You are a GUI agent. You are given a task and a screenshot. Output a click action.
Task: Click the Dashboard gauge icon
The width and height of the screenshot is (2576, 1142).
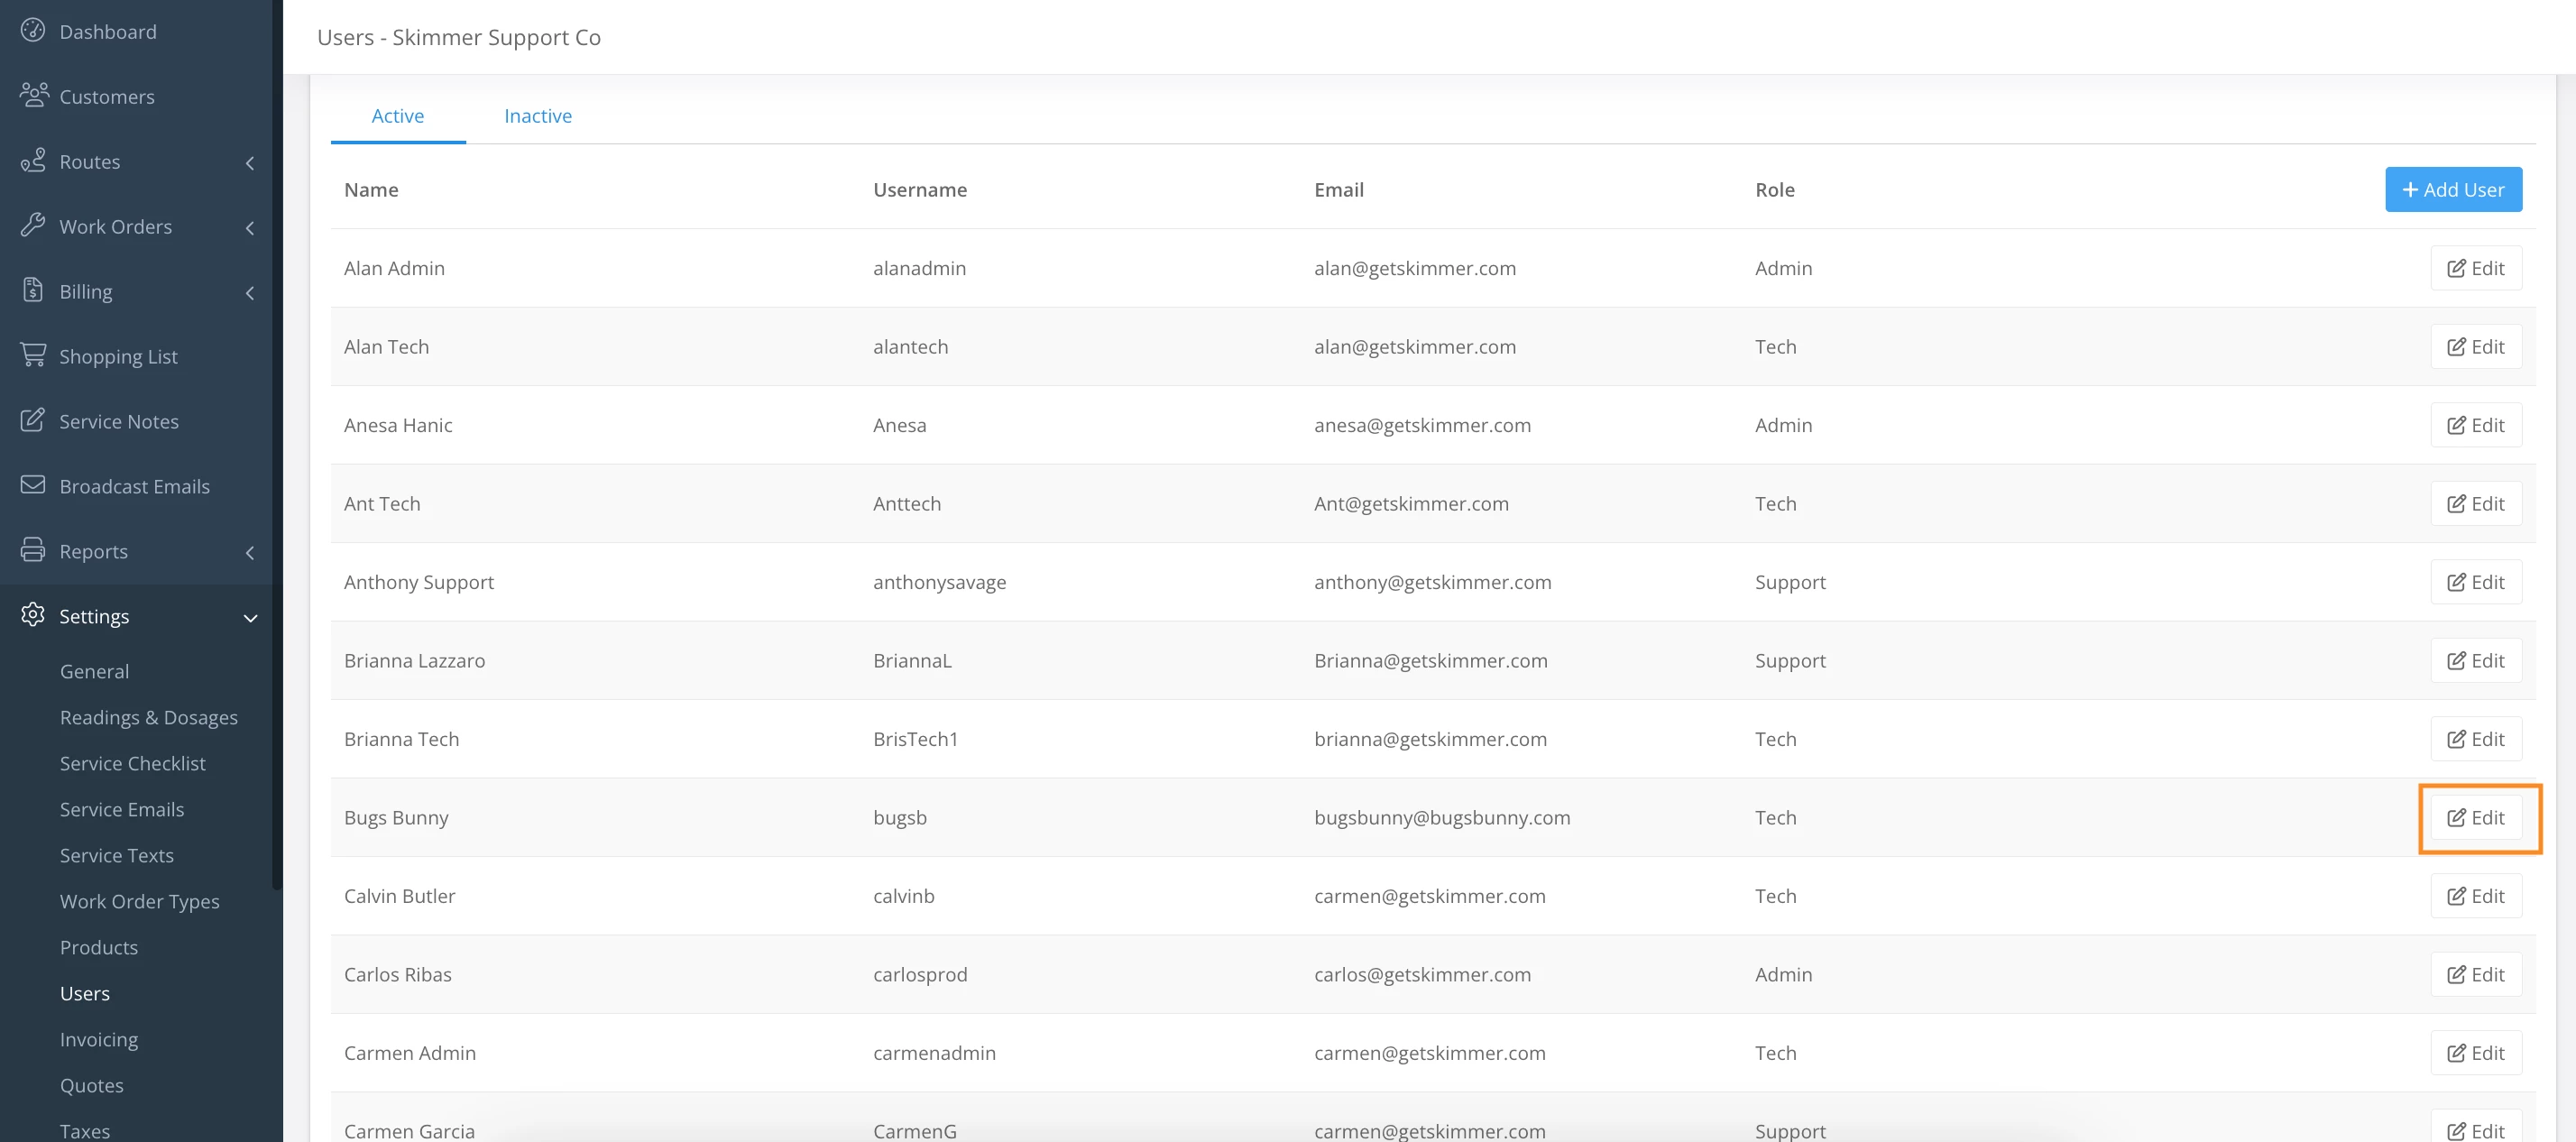[x=33, y=30]
